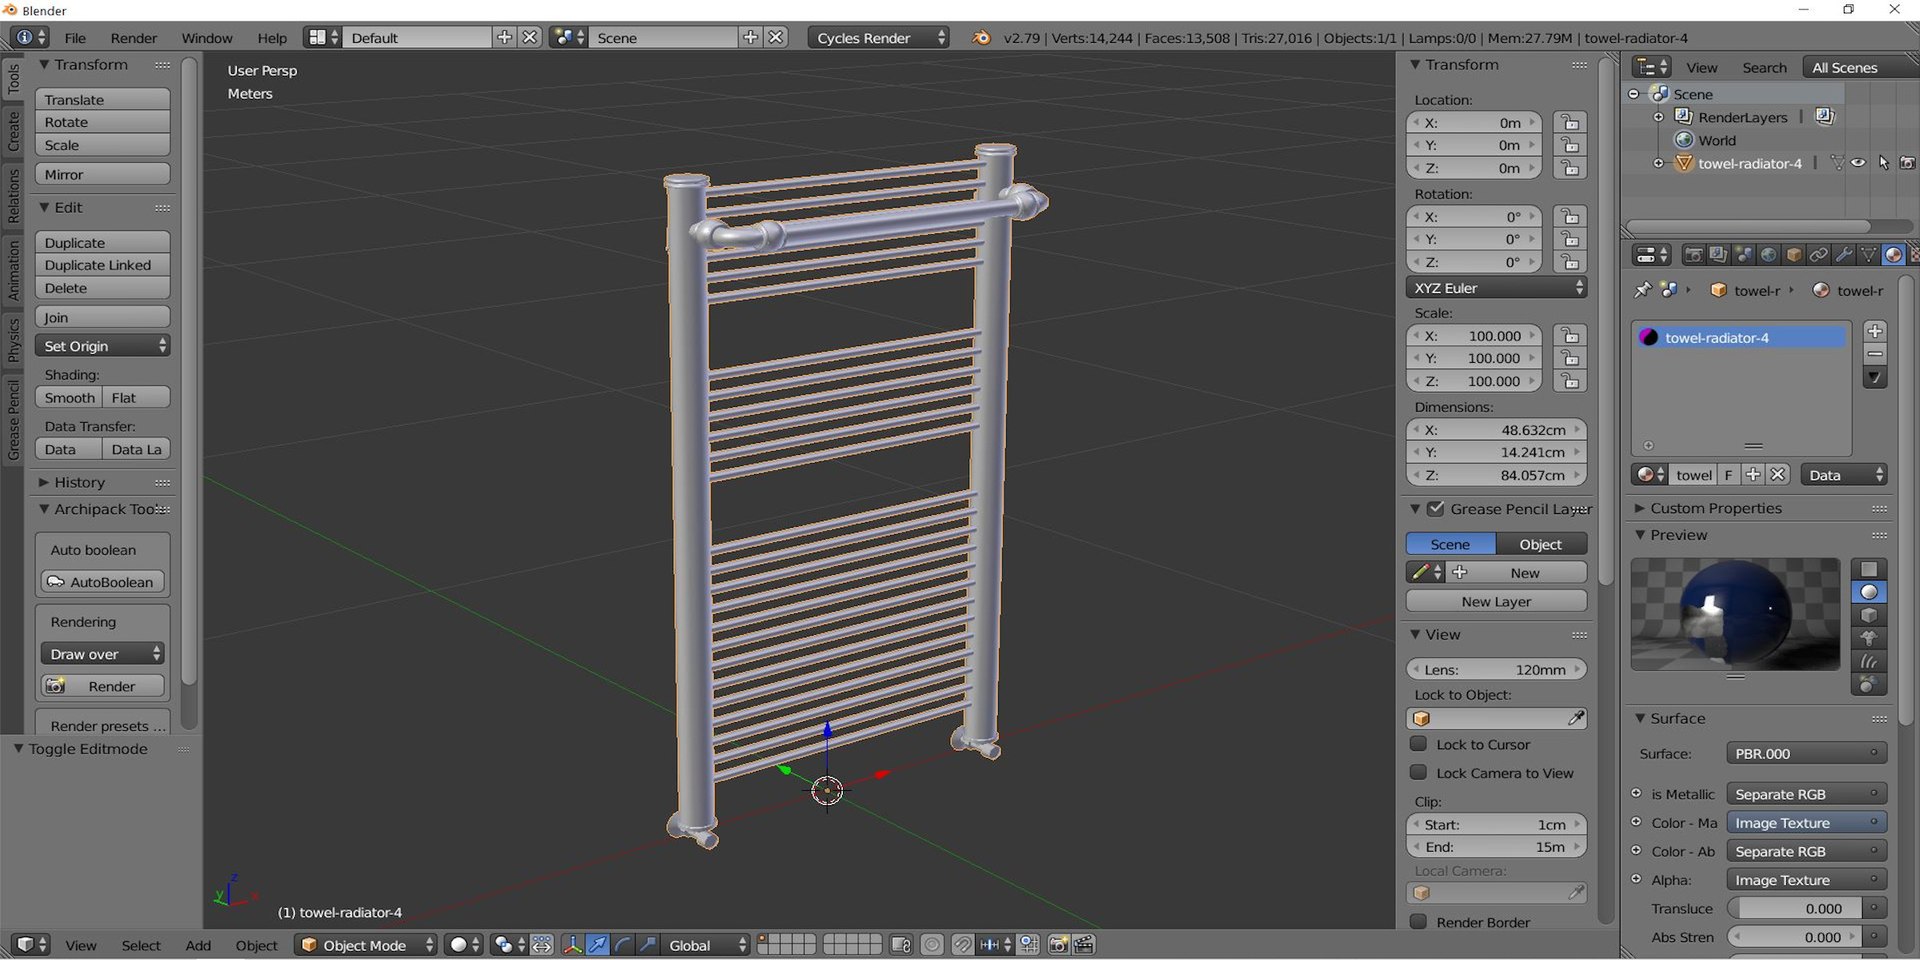
Task: Open the Window menu
Action: coord(207,38)
